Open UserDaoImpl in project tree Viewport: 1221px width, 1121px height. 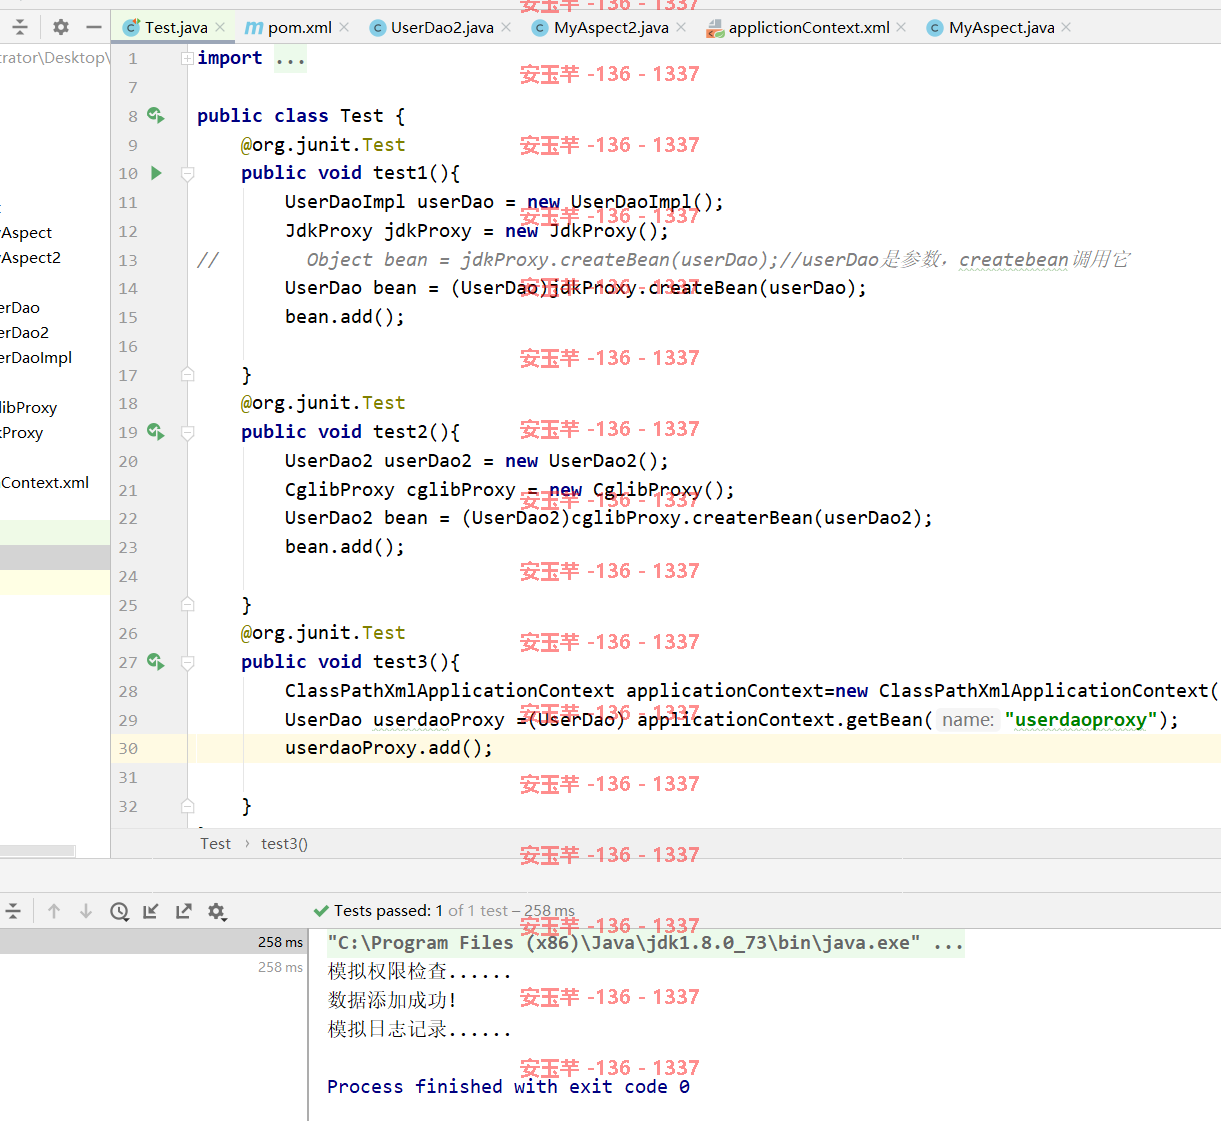pyautogui.click(x=36, y=357)
